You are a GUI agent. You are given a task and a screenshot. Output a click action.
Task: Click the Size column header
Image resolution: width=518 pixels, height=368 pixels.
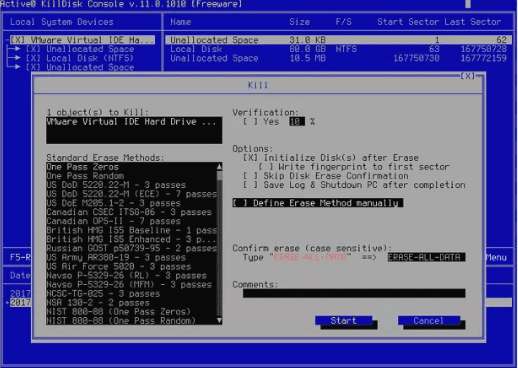tap(299, 22)
